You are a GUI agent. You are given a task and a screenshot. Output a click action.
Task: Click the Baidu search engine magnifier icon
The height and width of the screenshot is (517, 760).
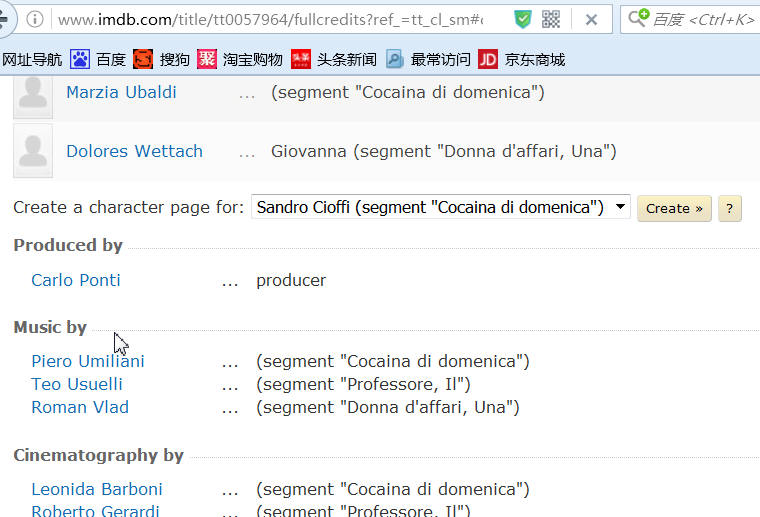point(638,18)
